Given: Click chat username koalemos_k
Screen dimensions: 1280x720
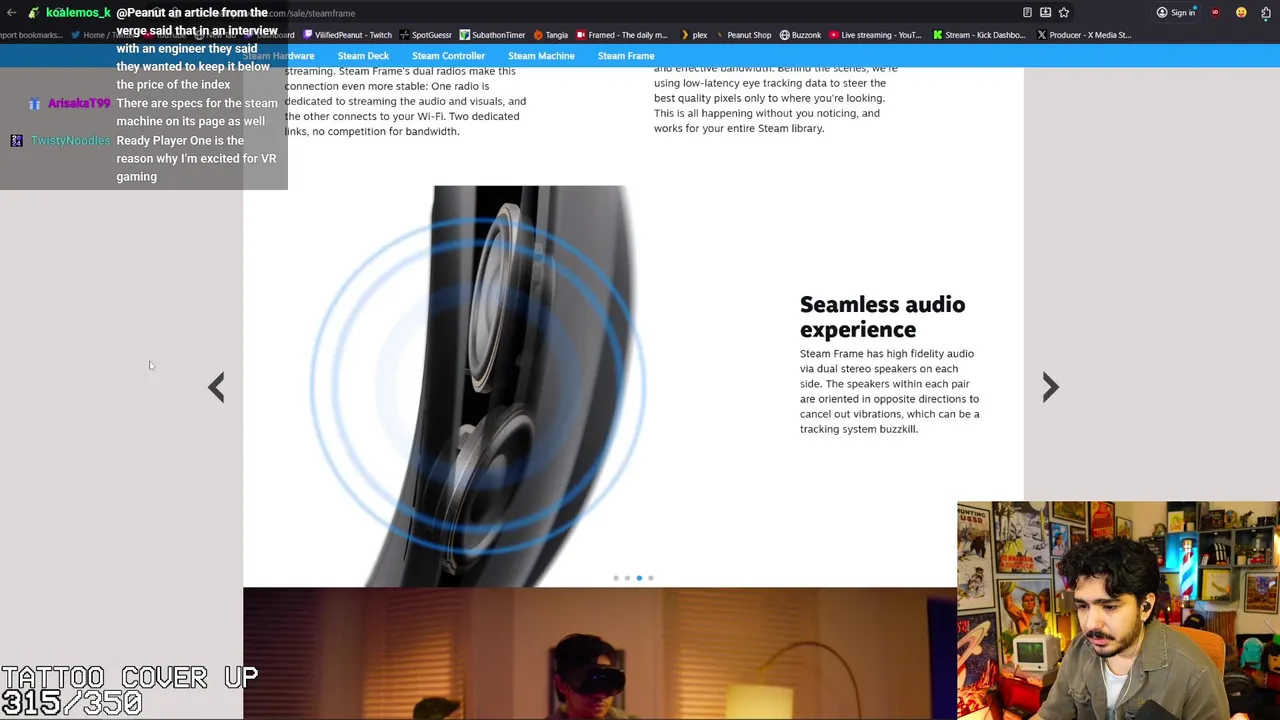Looking at the screenshot, I should 78,13.
